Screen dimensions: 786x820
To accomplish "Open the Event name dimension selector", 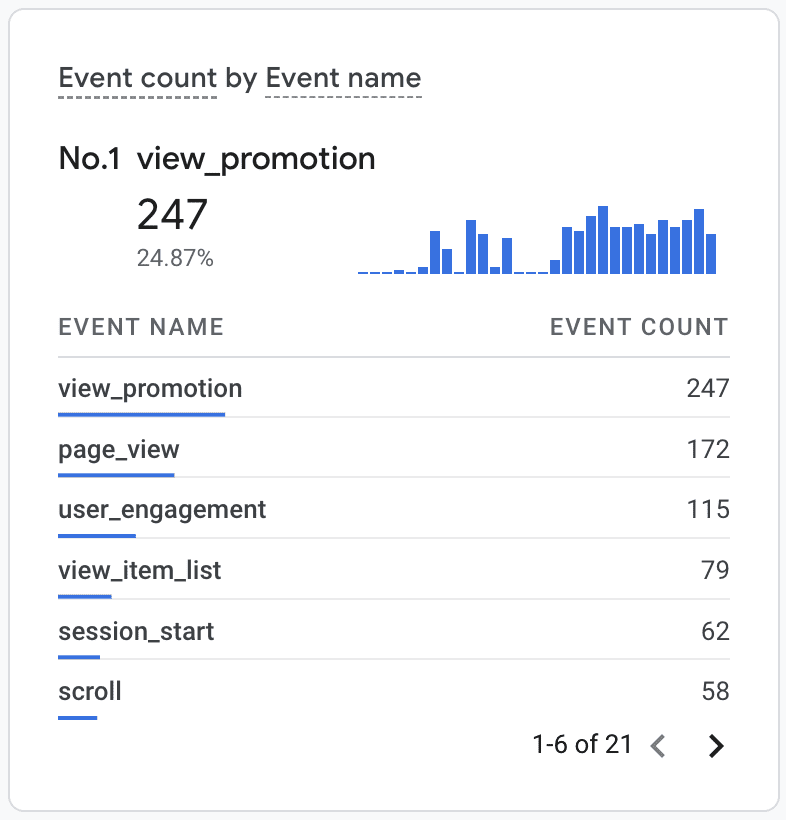I will tap(342, 77).
